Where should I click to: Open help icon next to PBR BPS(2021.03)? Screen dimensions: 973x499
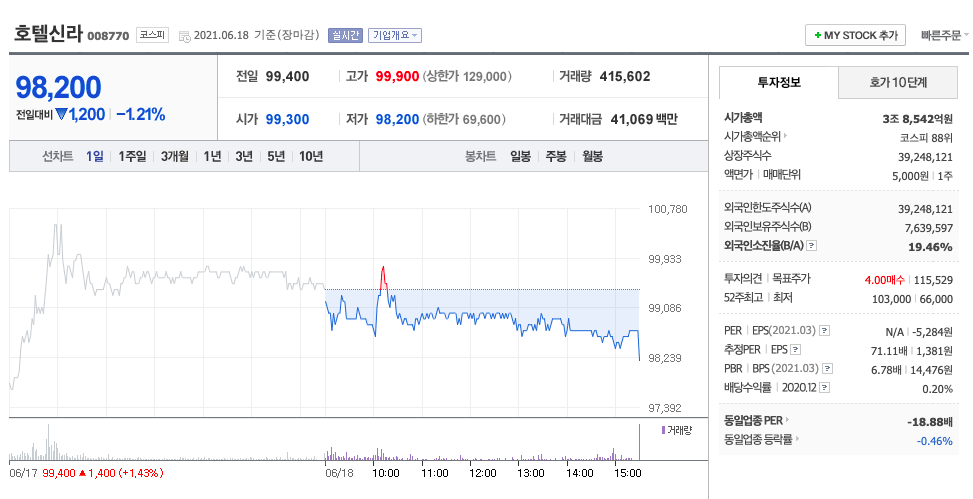click(x=827, y=369)
